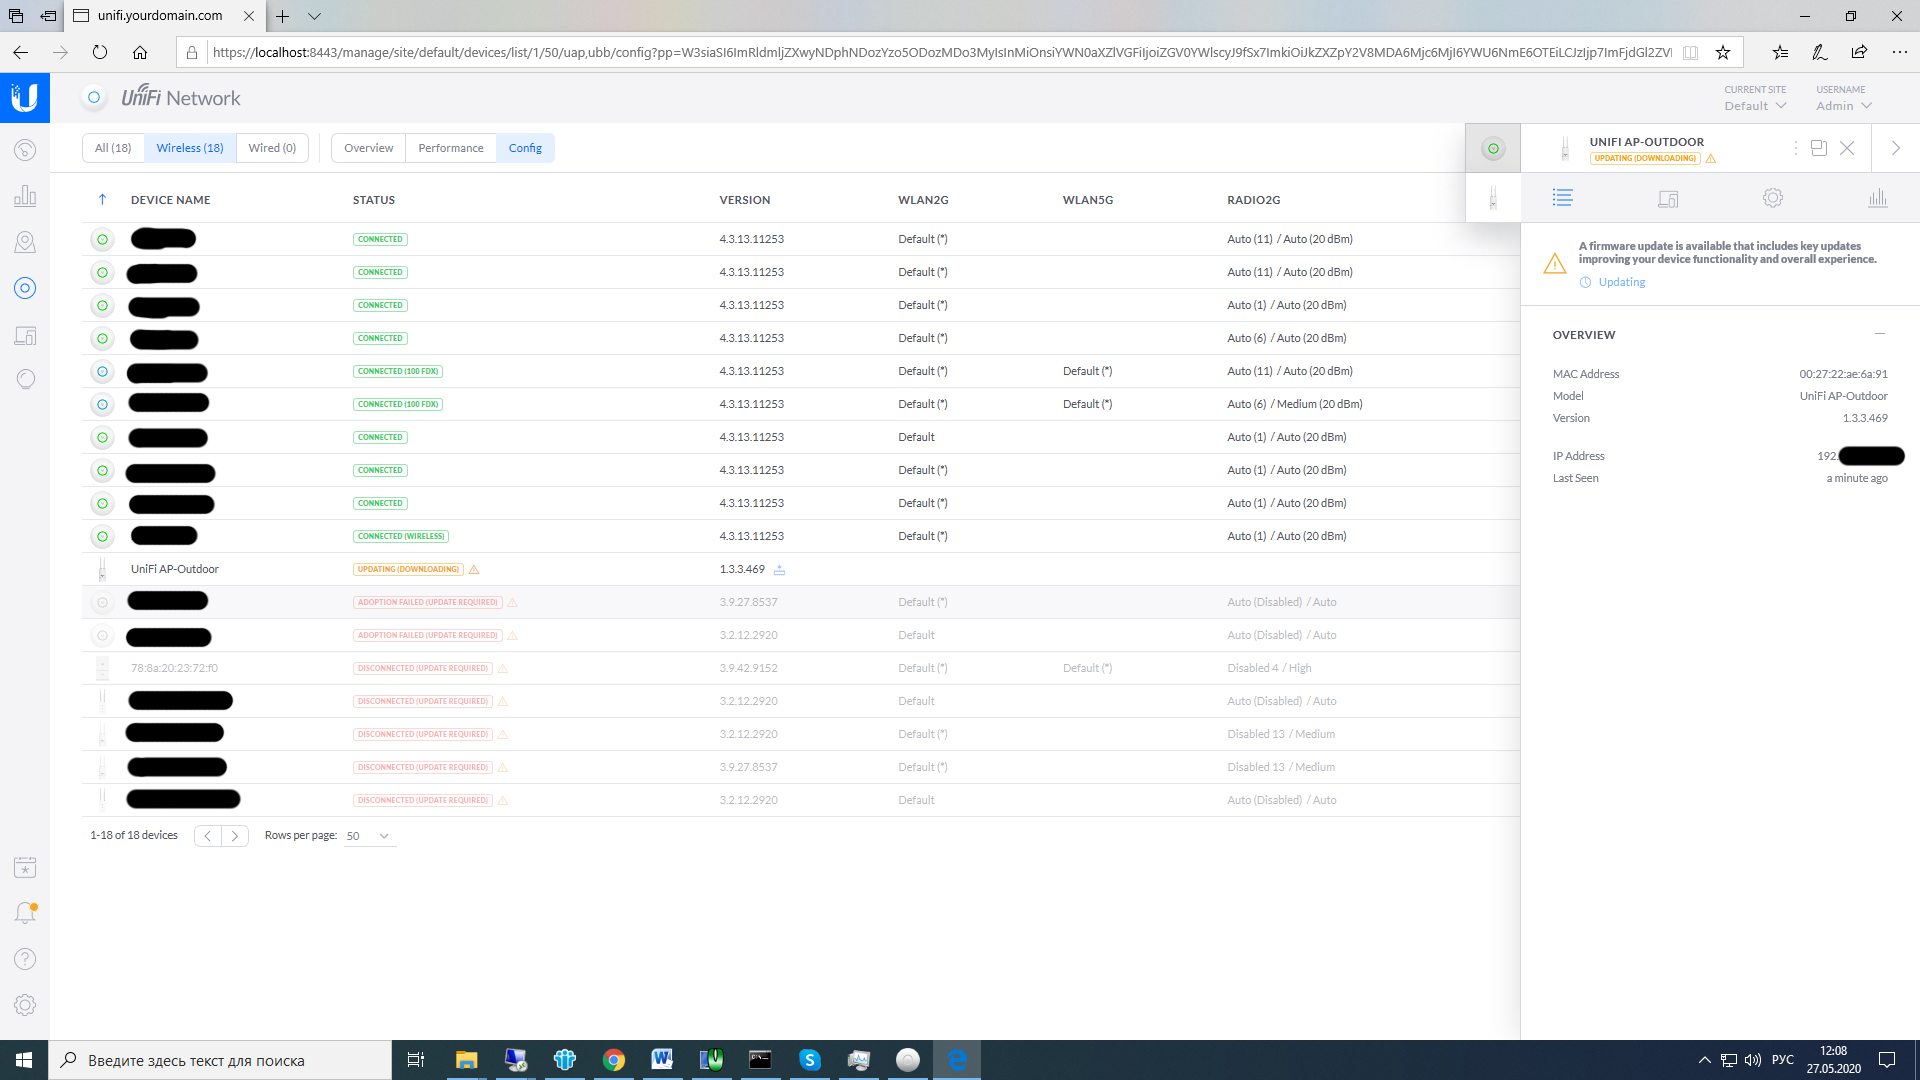This screenshot has width=1920, height=1080.
Task: Open the device panel Statistics tab
Action: [x=1878, y=198]
